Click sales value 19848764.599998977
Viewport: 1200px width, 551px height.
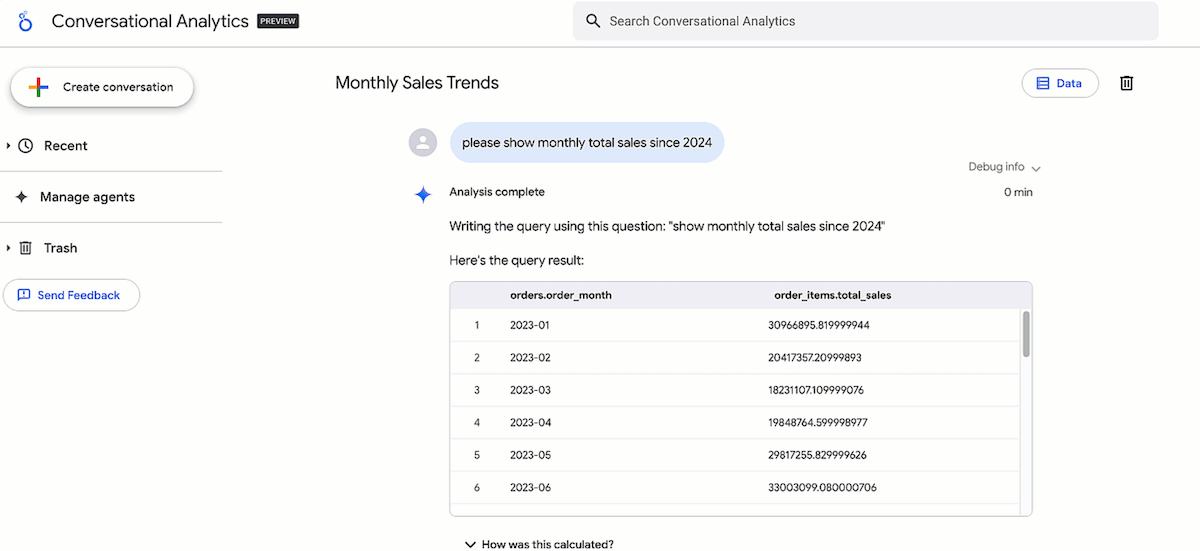pyautogui.click(x=818, y=422)
